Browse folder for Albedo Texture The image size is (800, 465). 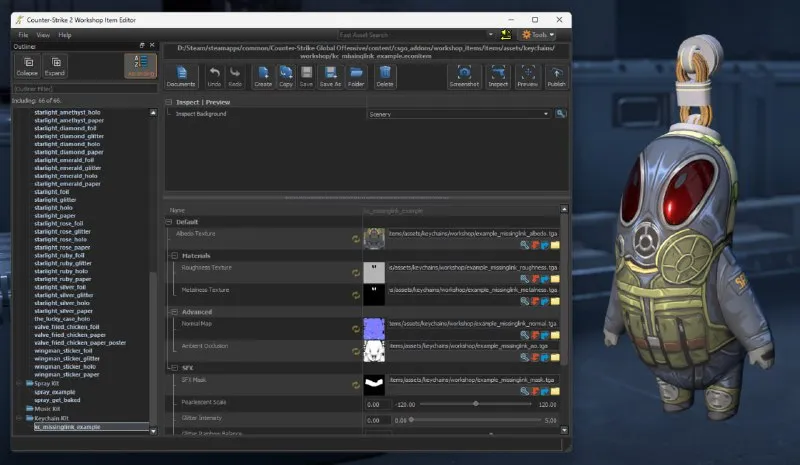[555, 245]
